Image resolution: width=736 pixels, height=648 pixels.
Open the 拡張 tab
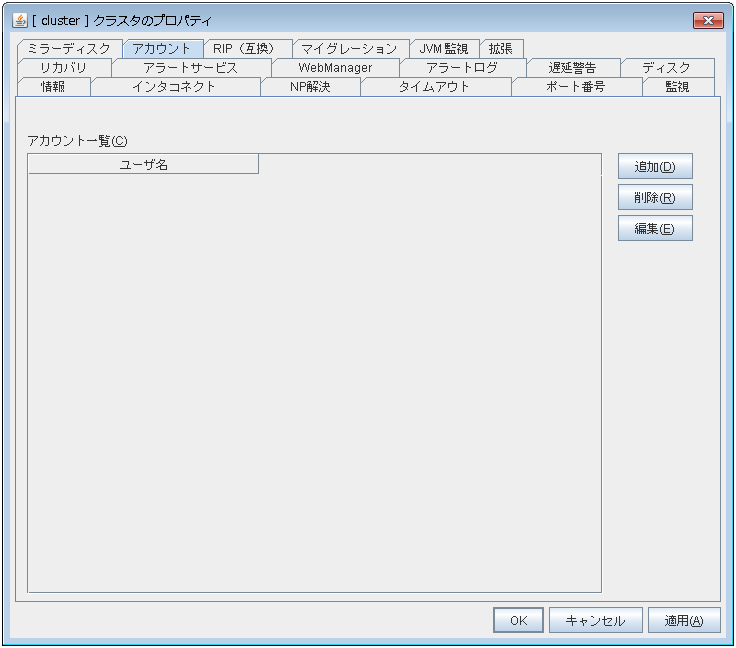coord(500,48)
